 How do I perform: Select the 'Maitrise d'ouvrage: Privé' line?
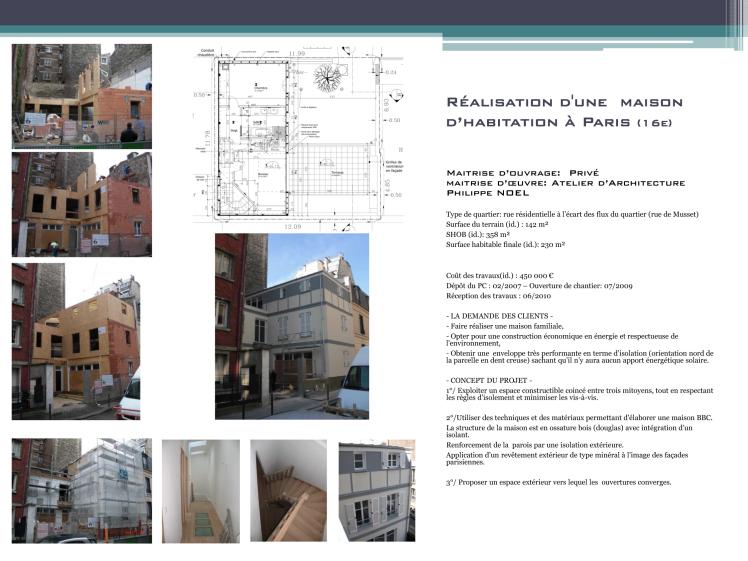tap(522, 173)
